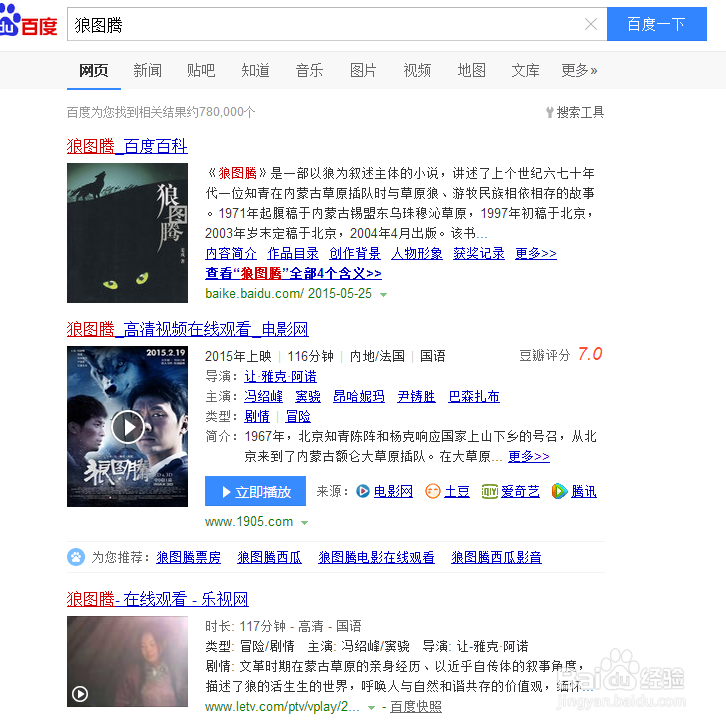This screenshot has height=726, width=726.
Task: Open the 视频 tab
Action: coord(417,70)
